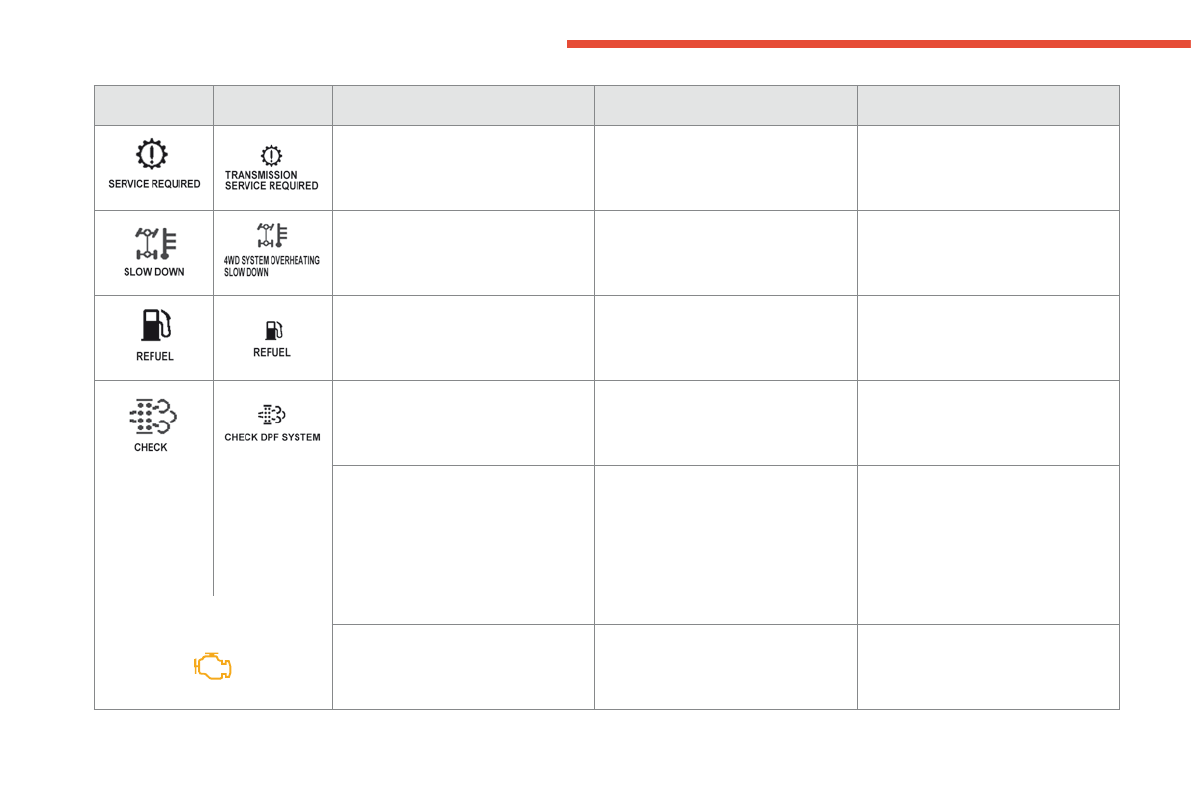
Task: Select the 4WD SYSTEM OVERHEATING text
Action: pyautogui.click(x=272, y=261)
